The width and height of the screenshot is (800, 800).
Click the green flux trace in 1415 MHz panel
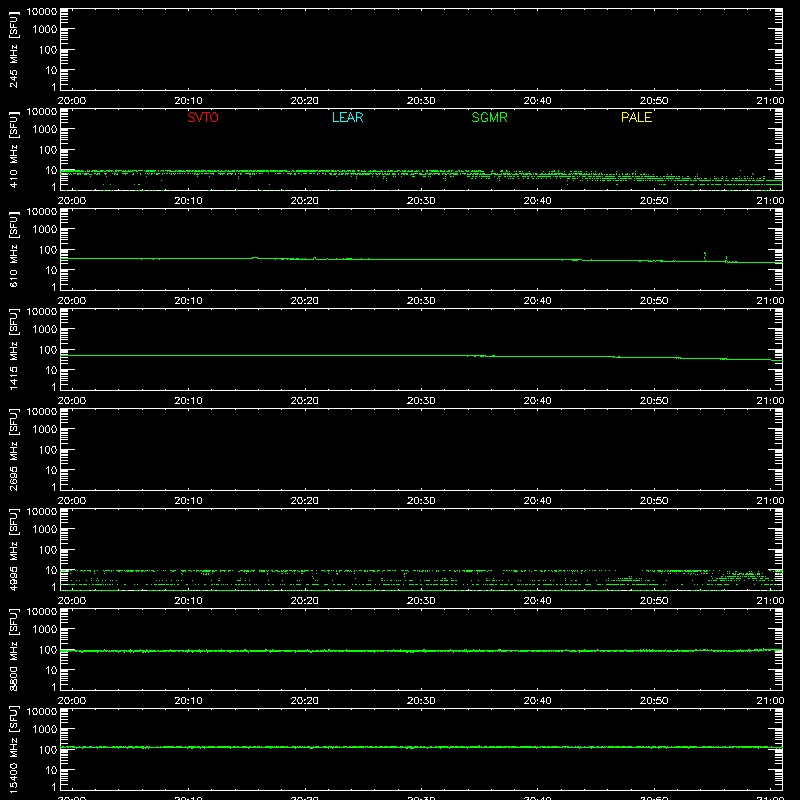[421, 356]
